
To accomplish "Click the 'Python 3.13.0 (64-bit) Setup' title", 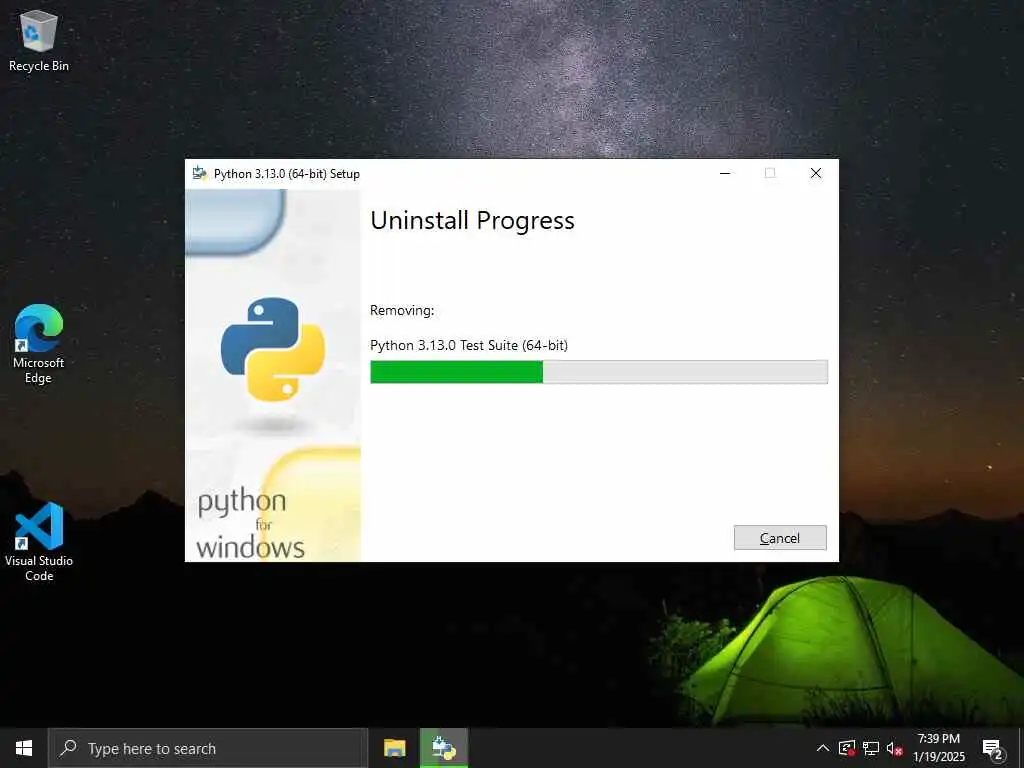I will (x=287, y=174).
